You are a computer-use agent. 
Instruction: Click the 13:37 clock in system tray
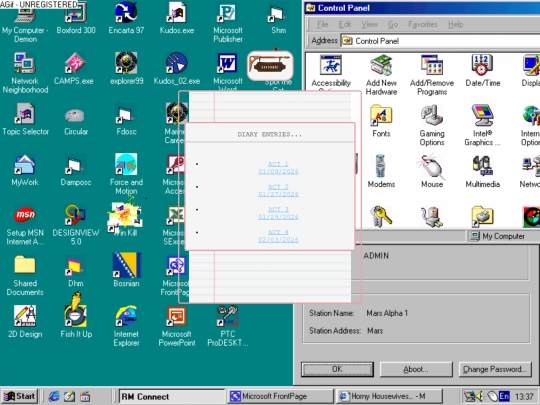(x=524, y=397)
